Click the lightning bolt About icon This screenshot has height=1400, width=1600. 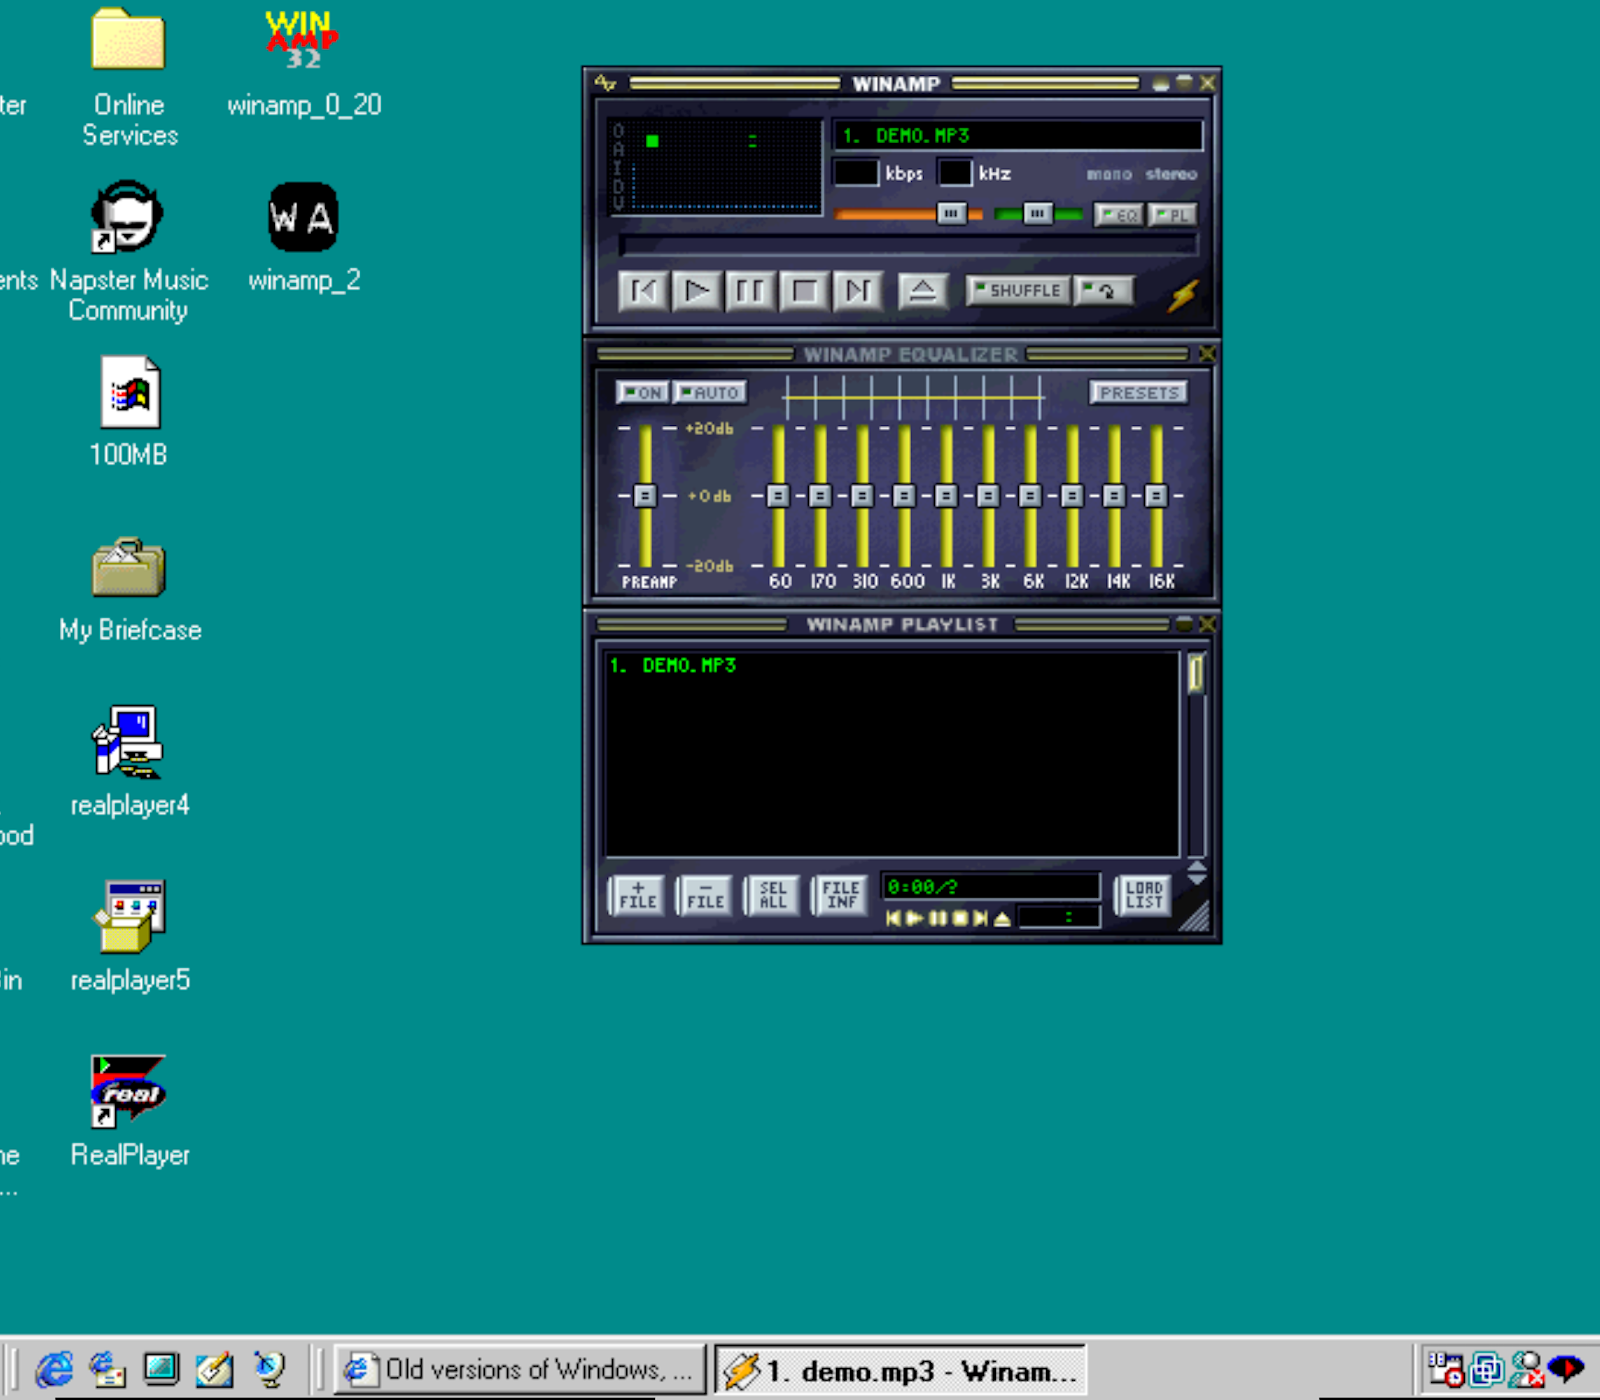[1183, 295]
